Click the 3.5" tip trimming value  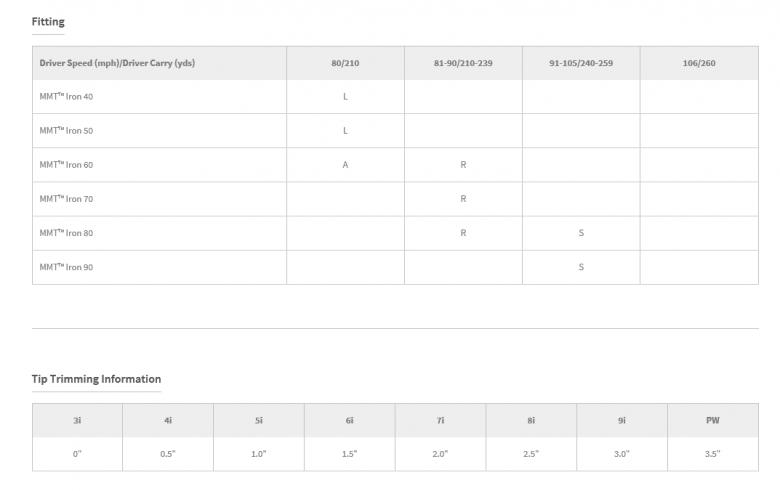[713, 454]
